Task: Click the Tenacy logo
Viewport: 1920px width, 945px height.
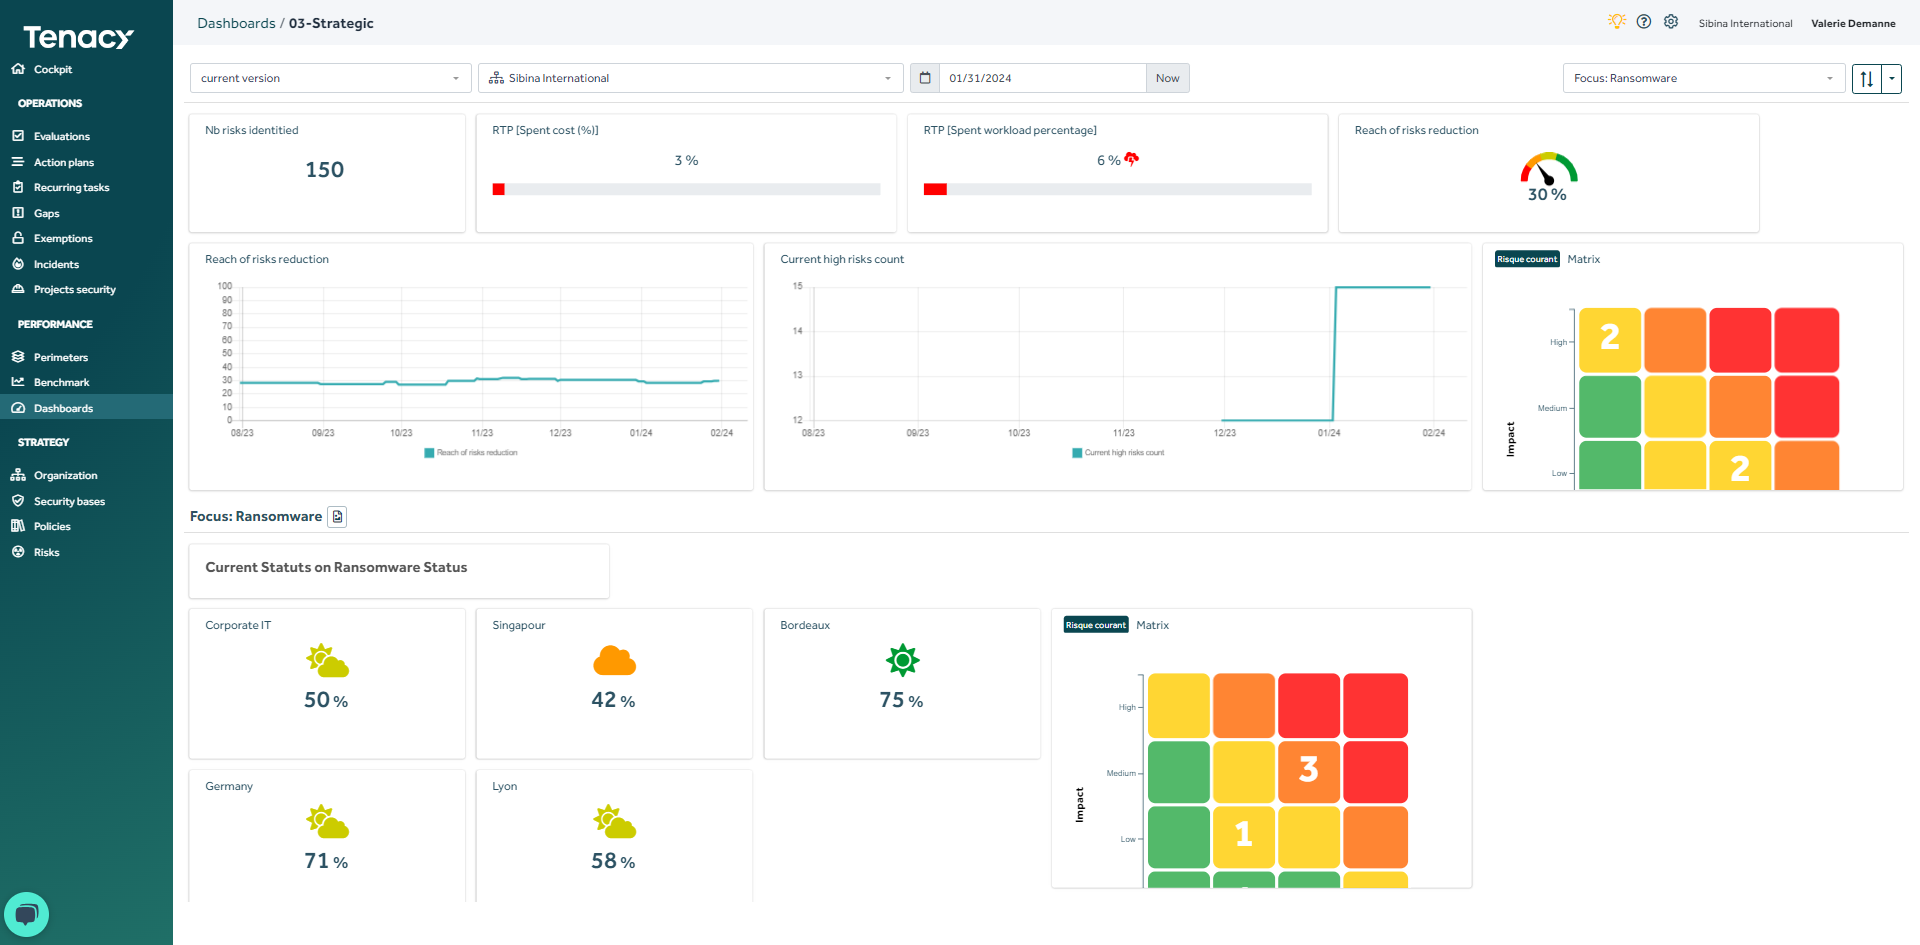Action: coord(78,38)
